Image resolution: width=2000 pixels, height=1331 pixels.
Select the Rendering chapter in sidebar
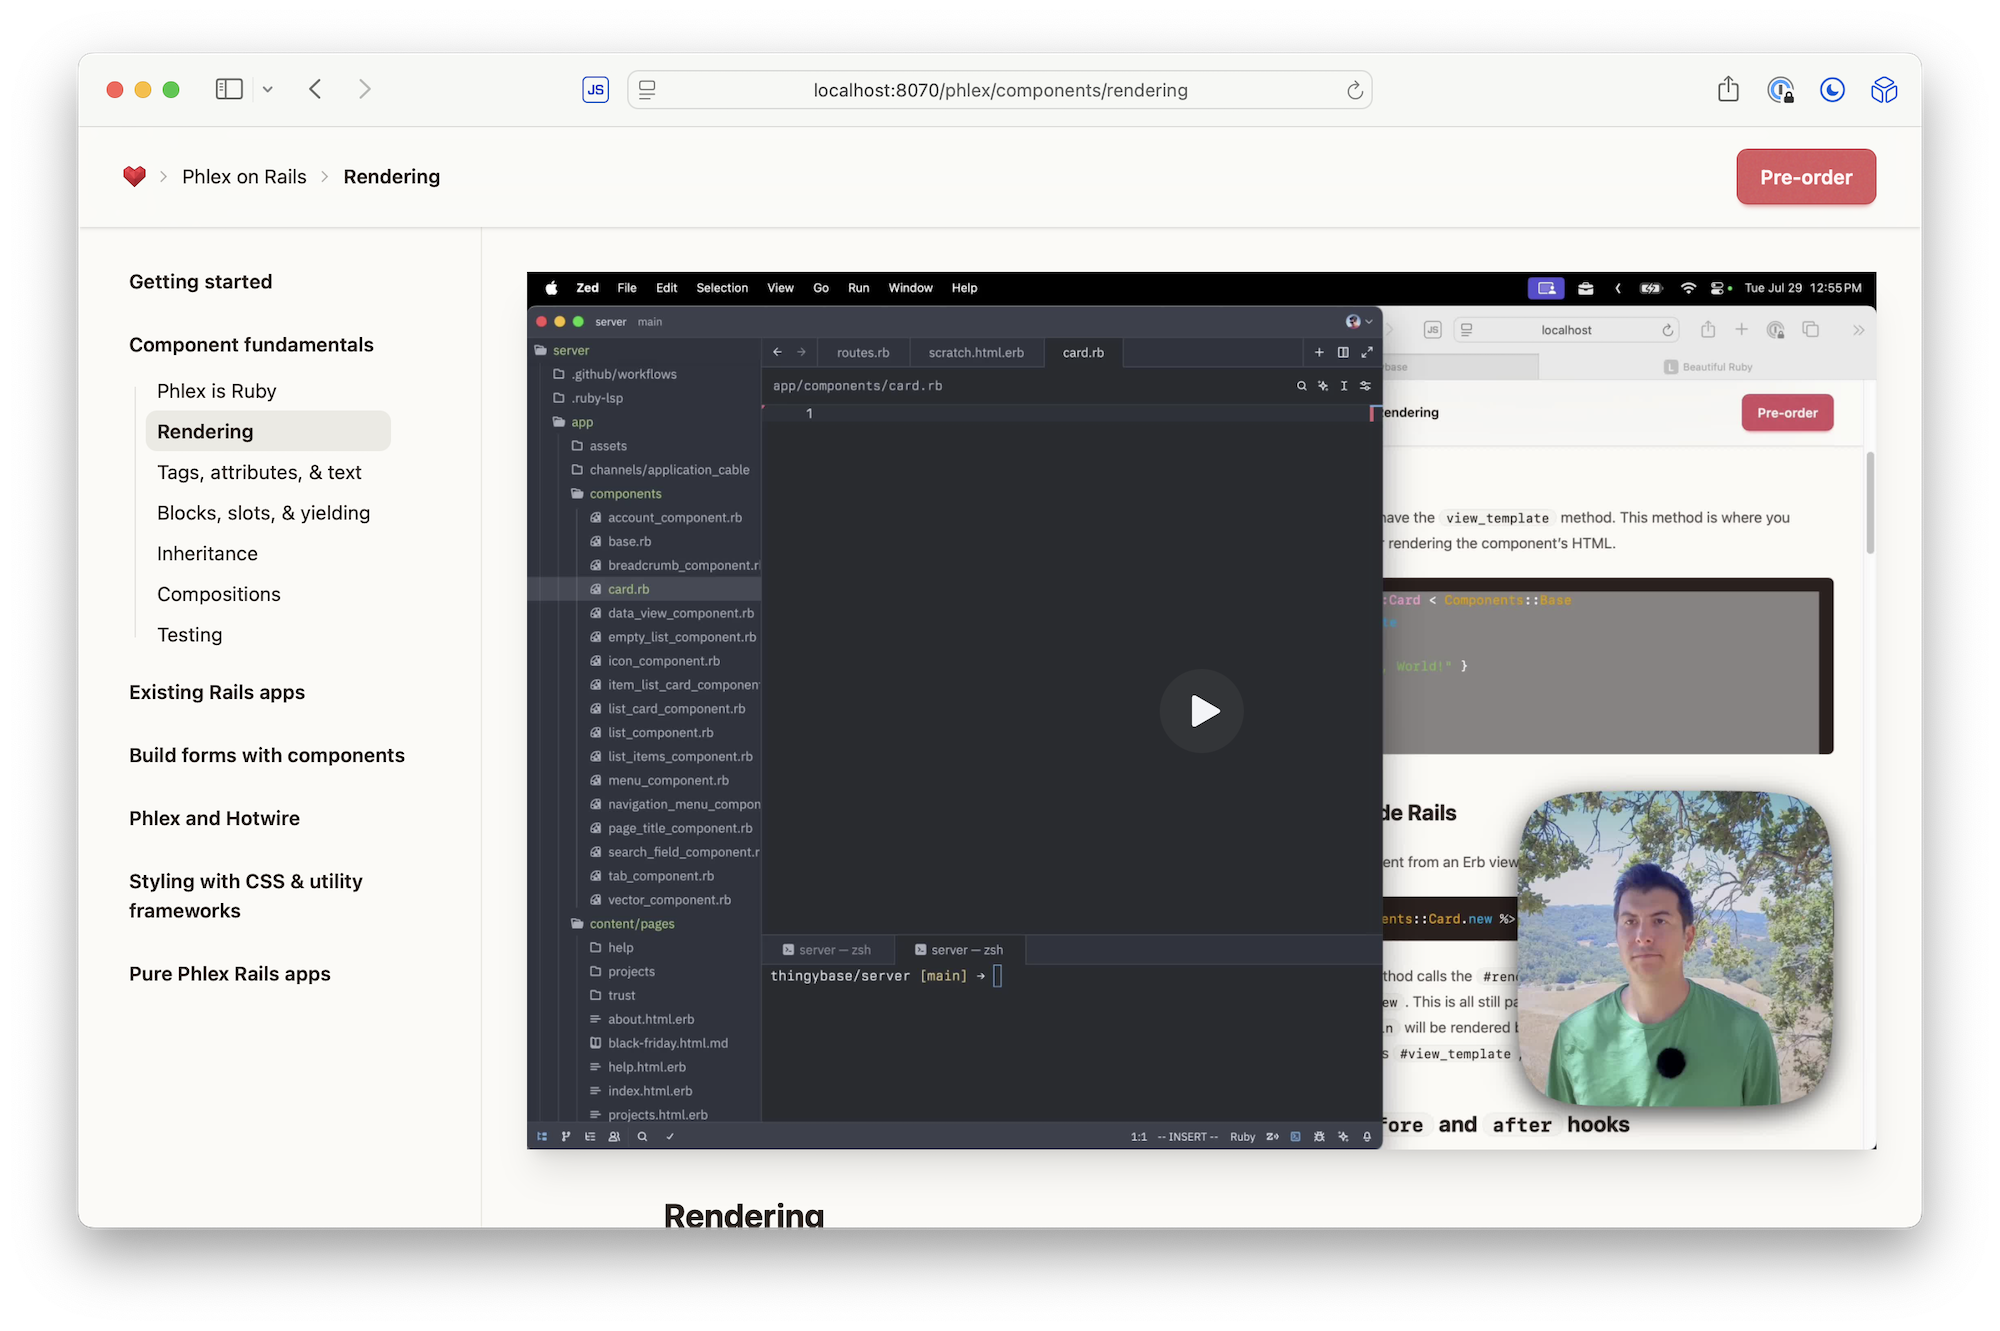(x=268, y=431)
